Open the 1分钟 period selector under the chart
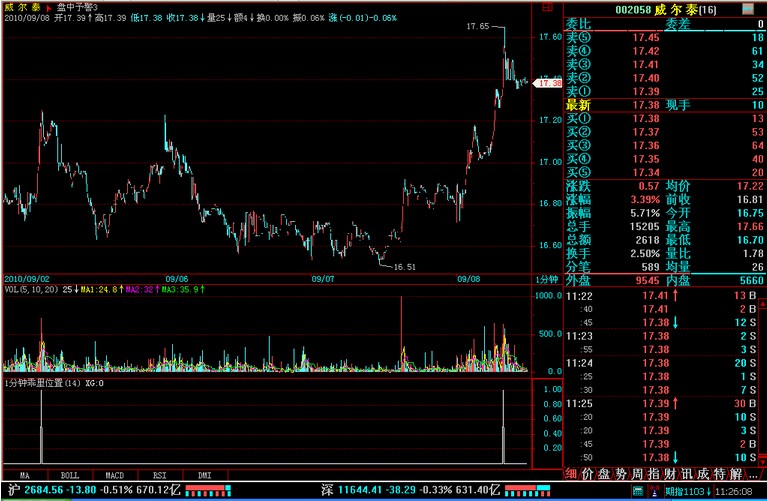767x501 pixels. (546, 278)
